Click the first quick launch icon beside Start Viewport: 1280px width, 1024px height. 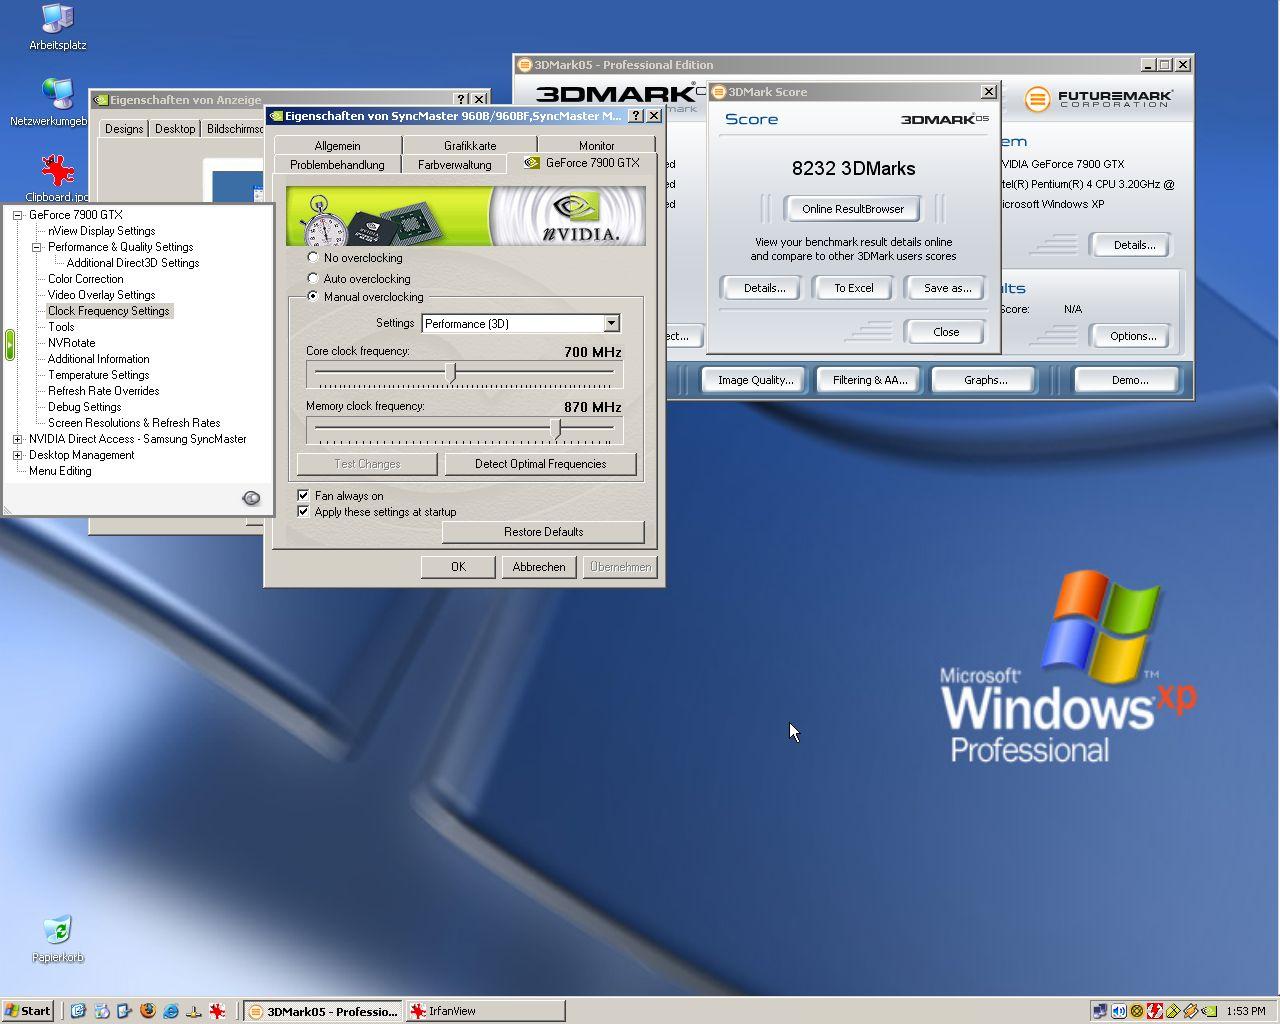pyautogui.click(x=78, y=1011)
